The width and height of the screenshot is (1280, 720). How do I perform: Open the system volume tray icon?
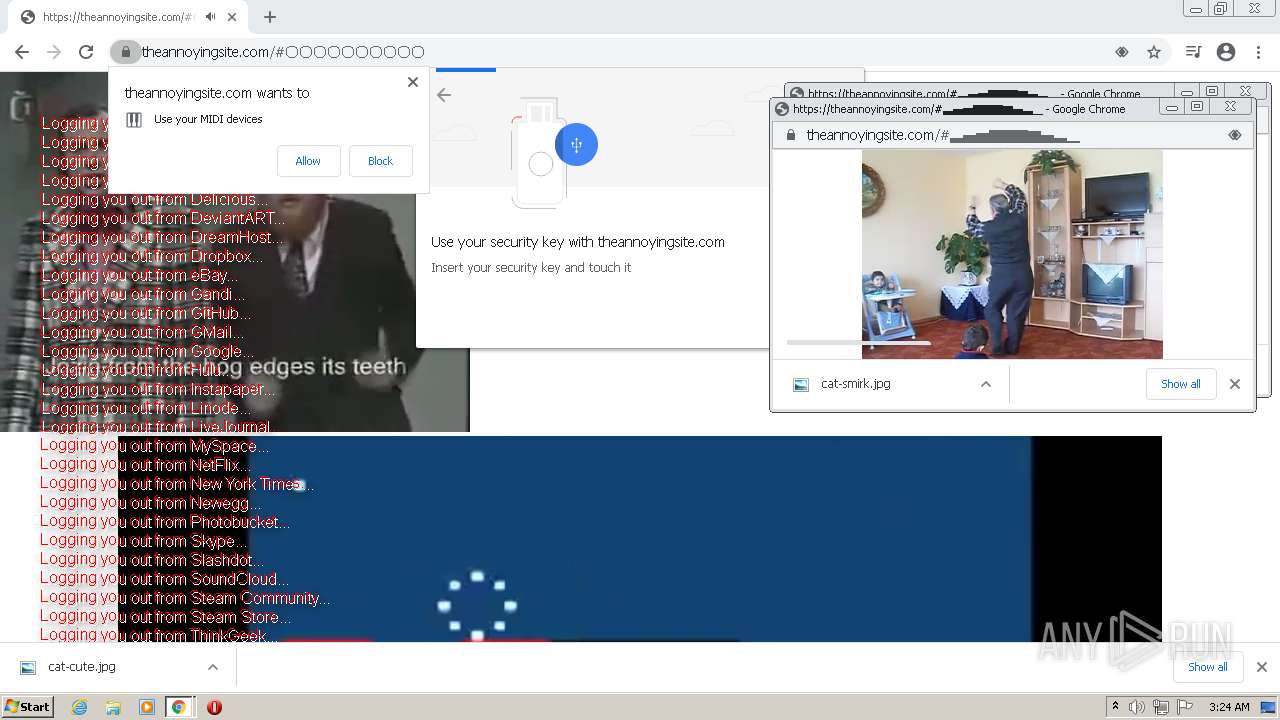click(x=1137, y=707)
